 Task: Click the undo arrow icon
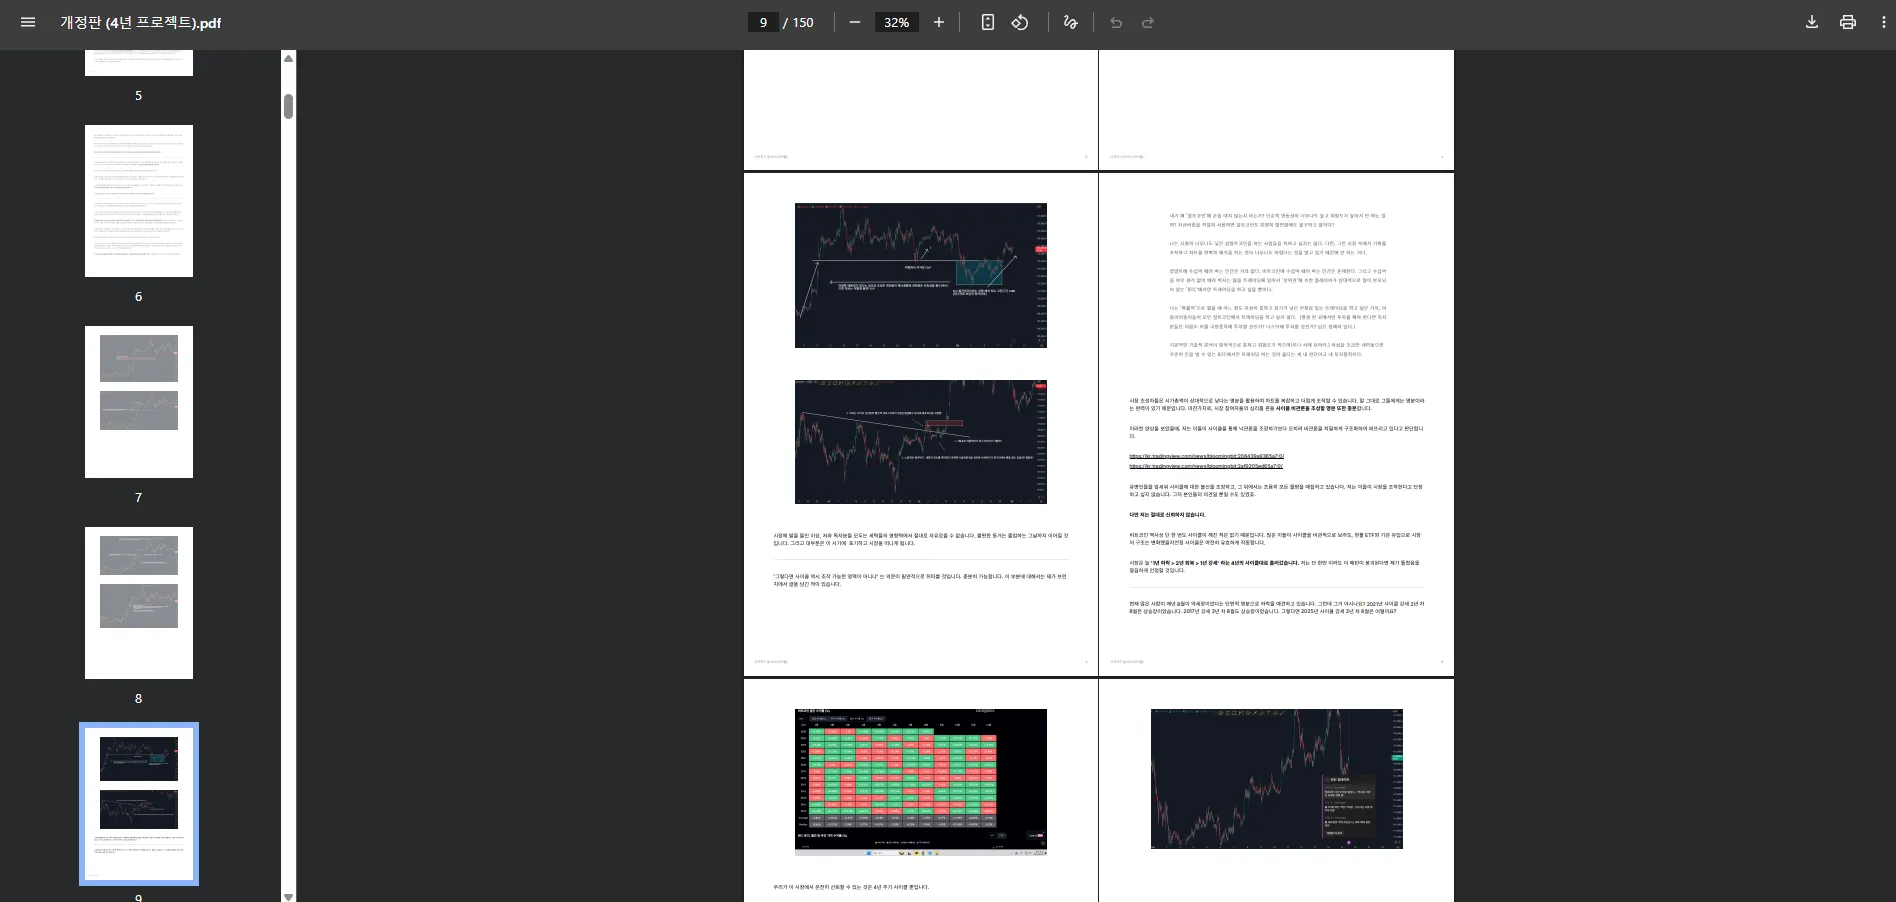click(1116, 22)
